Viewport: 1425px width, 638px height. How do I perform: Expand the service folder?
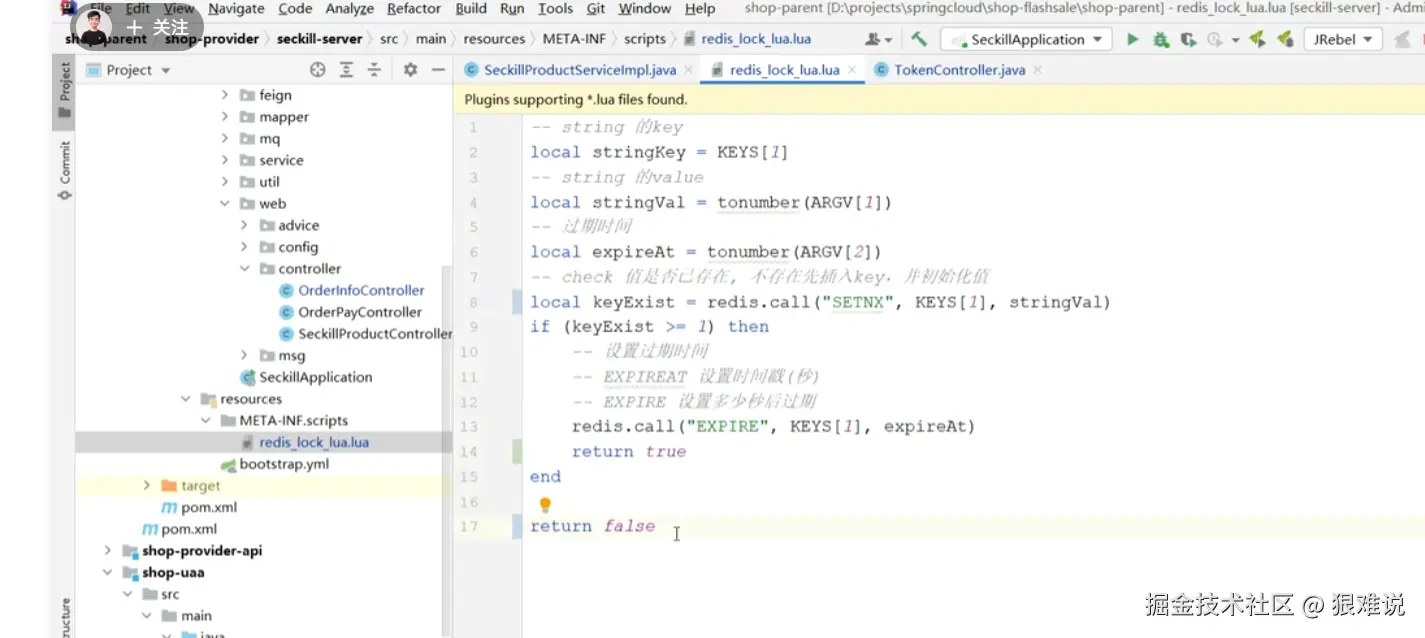tap(225, 160)
